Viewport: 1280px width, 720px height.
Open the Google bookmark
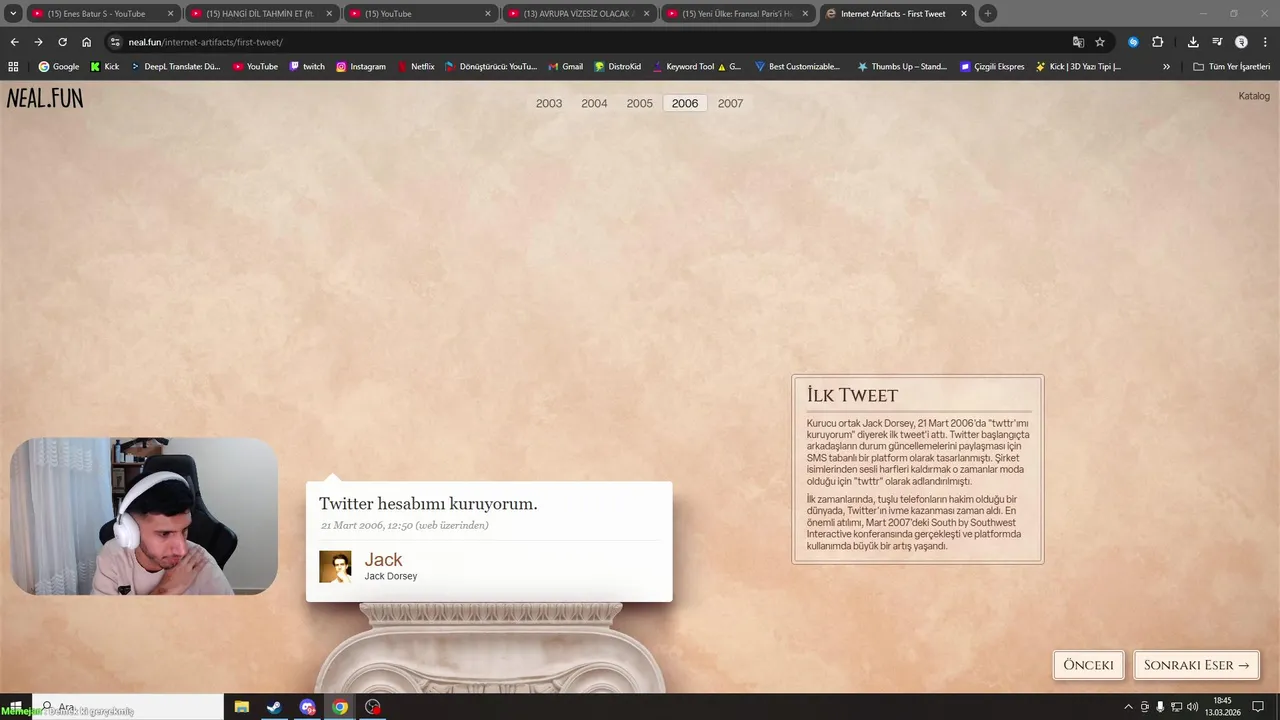59,67
